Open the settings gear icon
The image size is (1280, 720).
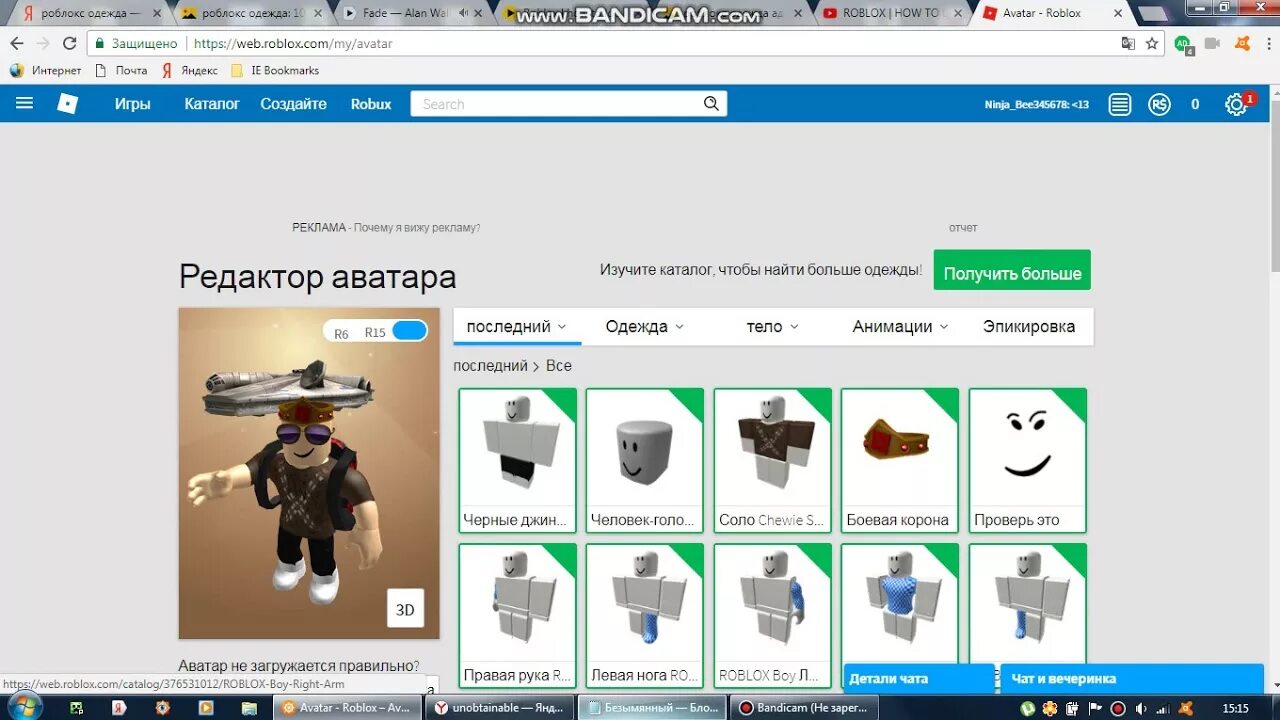(1236, 104)
